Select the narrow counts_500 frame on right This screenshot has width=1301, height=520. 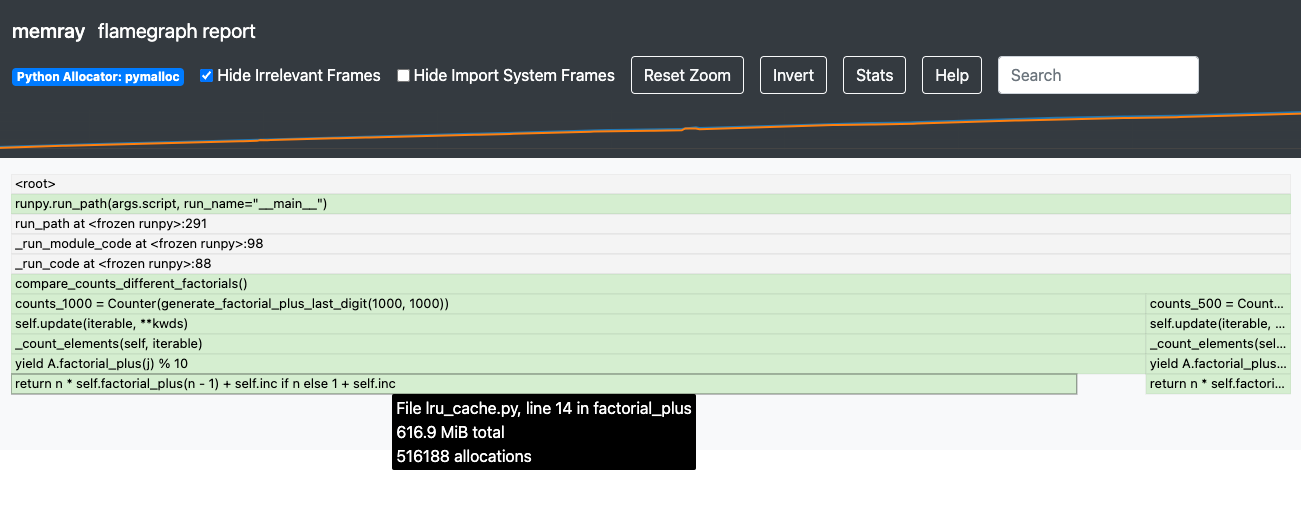pos(1218,304)
